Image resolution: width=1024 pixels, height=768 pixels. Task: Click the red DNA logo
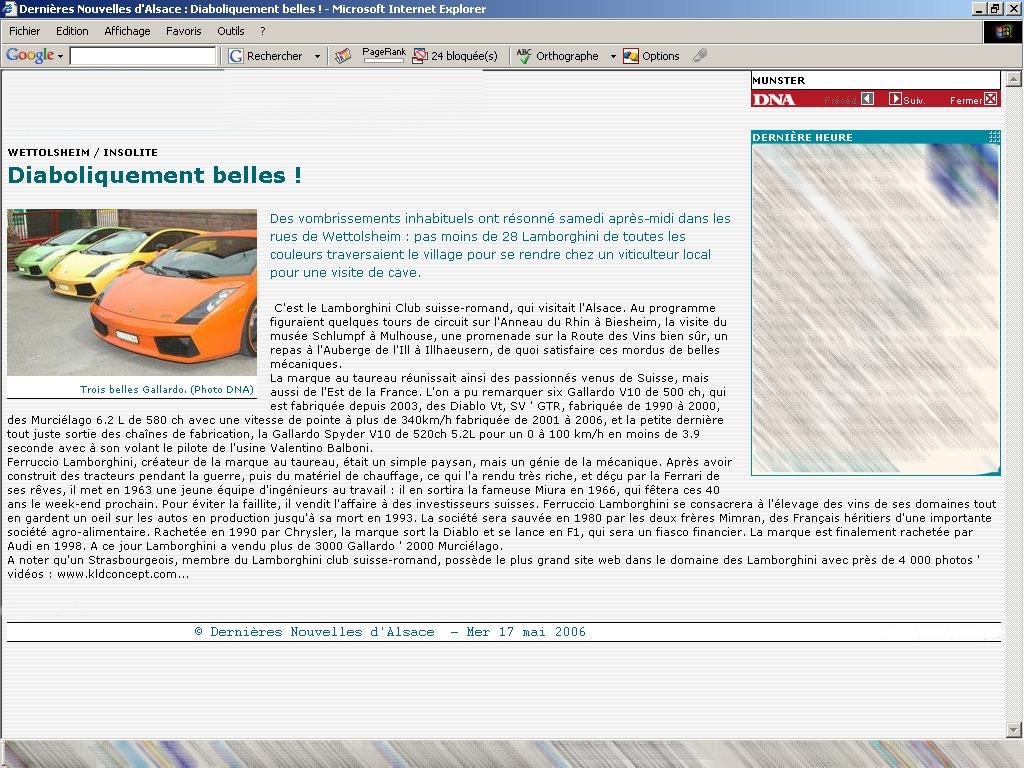[x=774, y=99]
